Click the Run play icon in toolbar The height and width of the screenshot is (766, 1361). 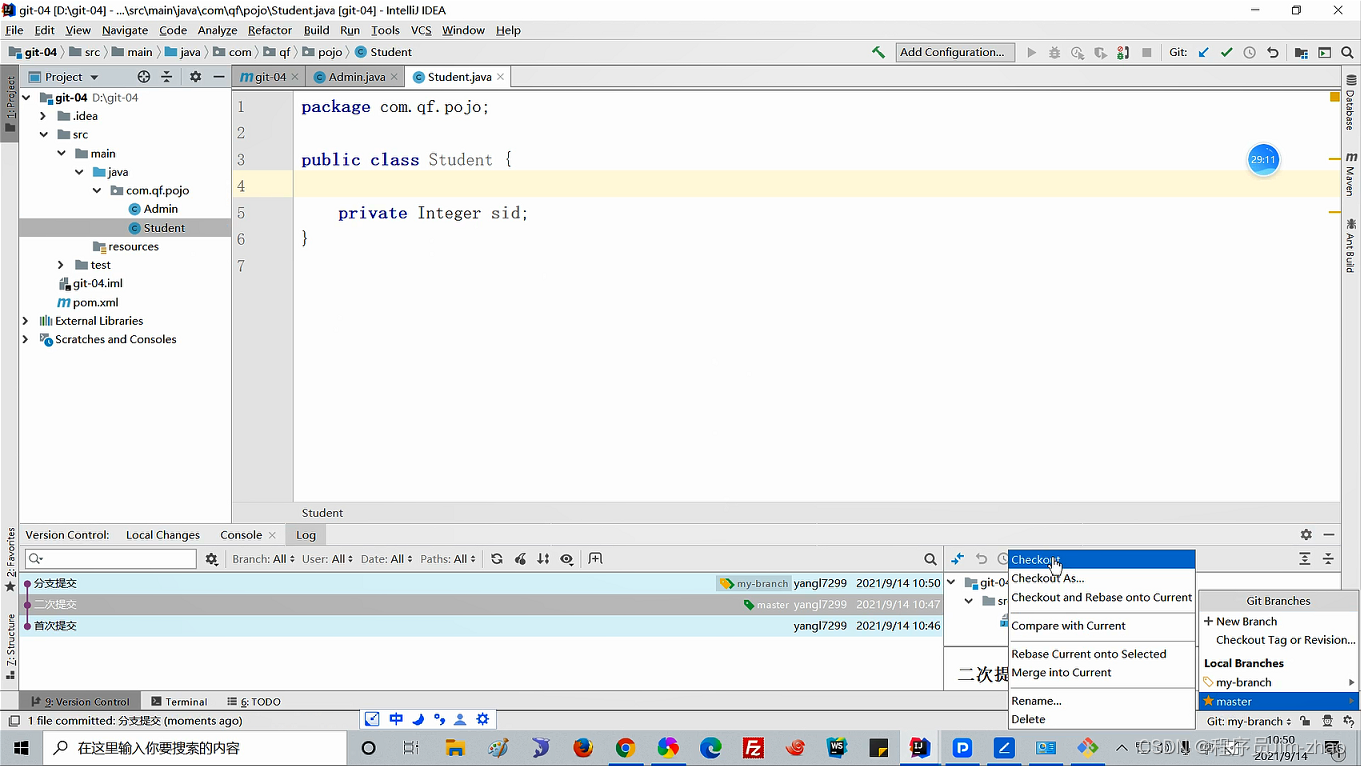pos(1031,52)
